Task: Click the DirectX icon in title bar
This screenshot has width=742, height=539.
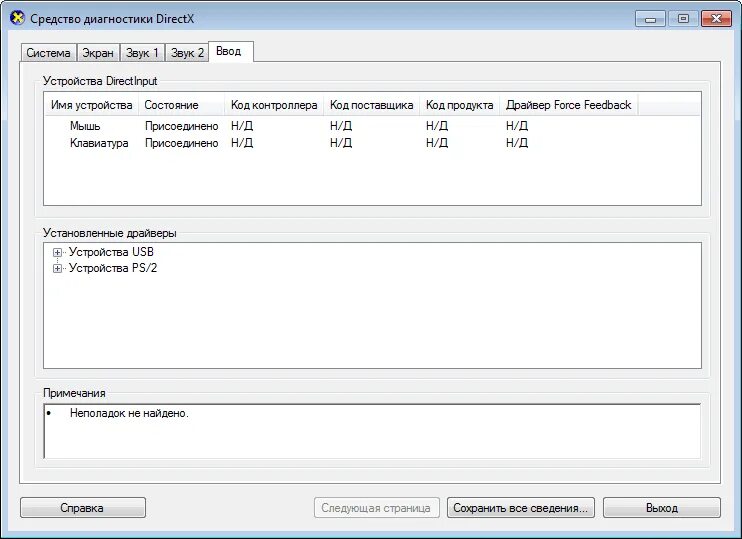Action: (17, 18)
